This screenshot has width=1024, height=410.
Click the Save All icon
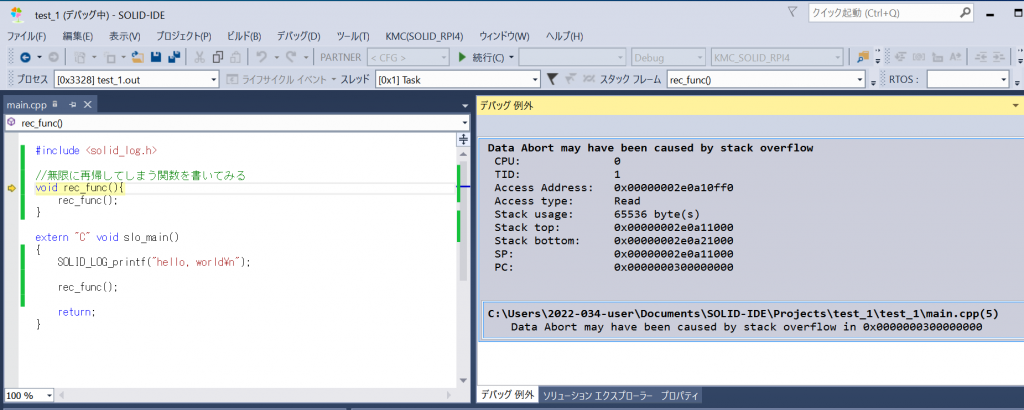tap(174, 57)
